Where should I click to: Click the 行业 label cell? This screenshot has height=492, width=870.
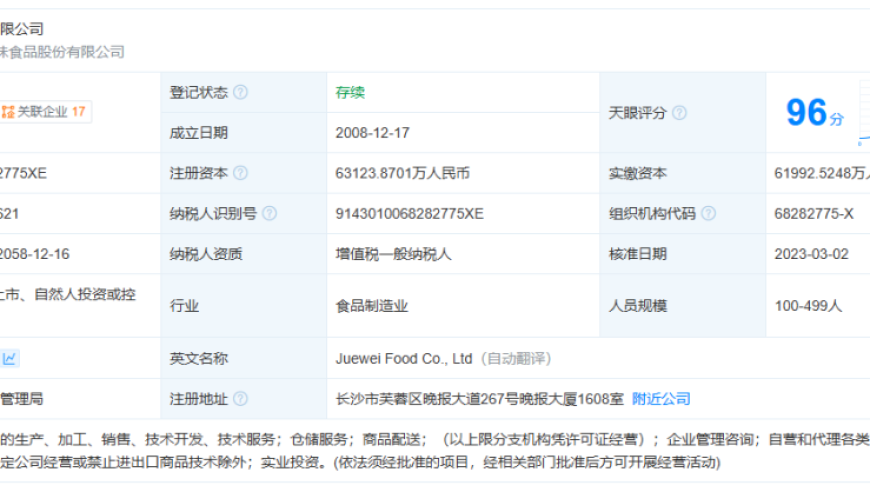tap(244, 306)
